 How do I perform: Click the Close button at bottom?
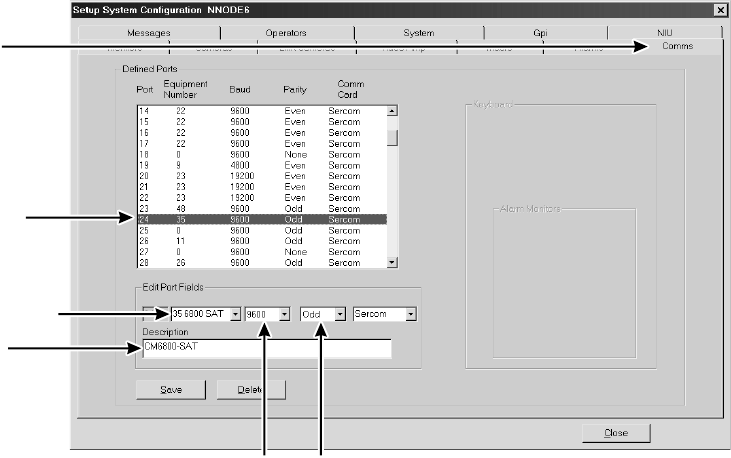[x=616, y=433]
